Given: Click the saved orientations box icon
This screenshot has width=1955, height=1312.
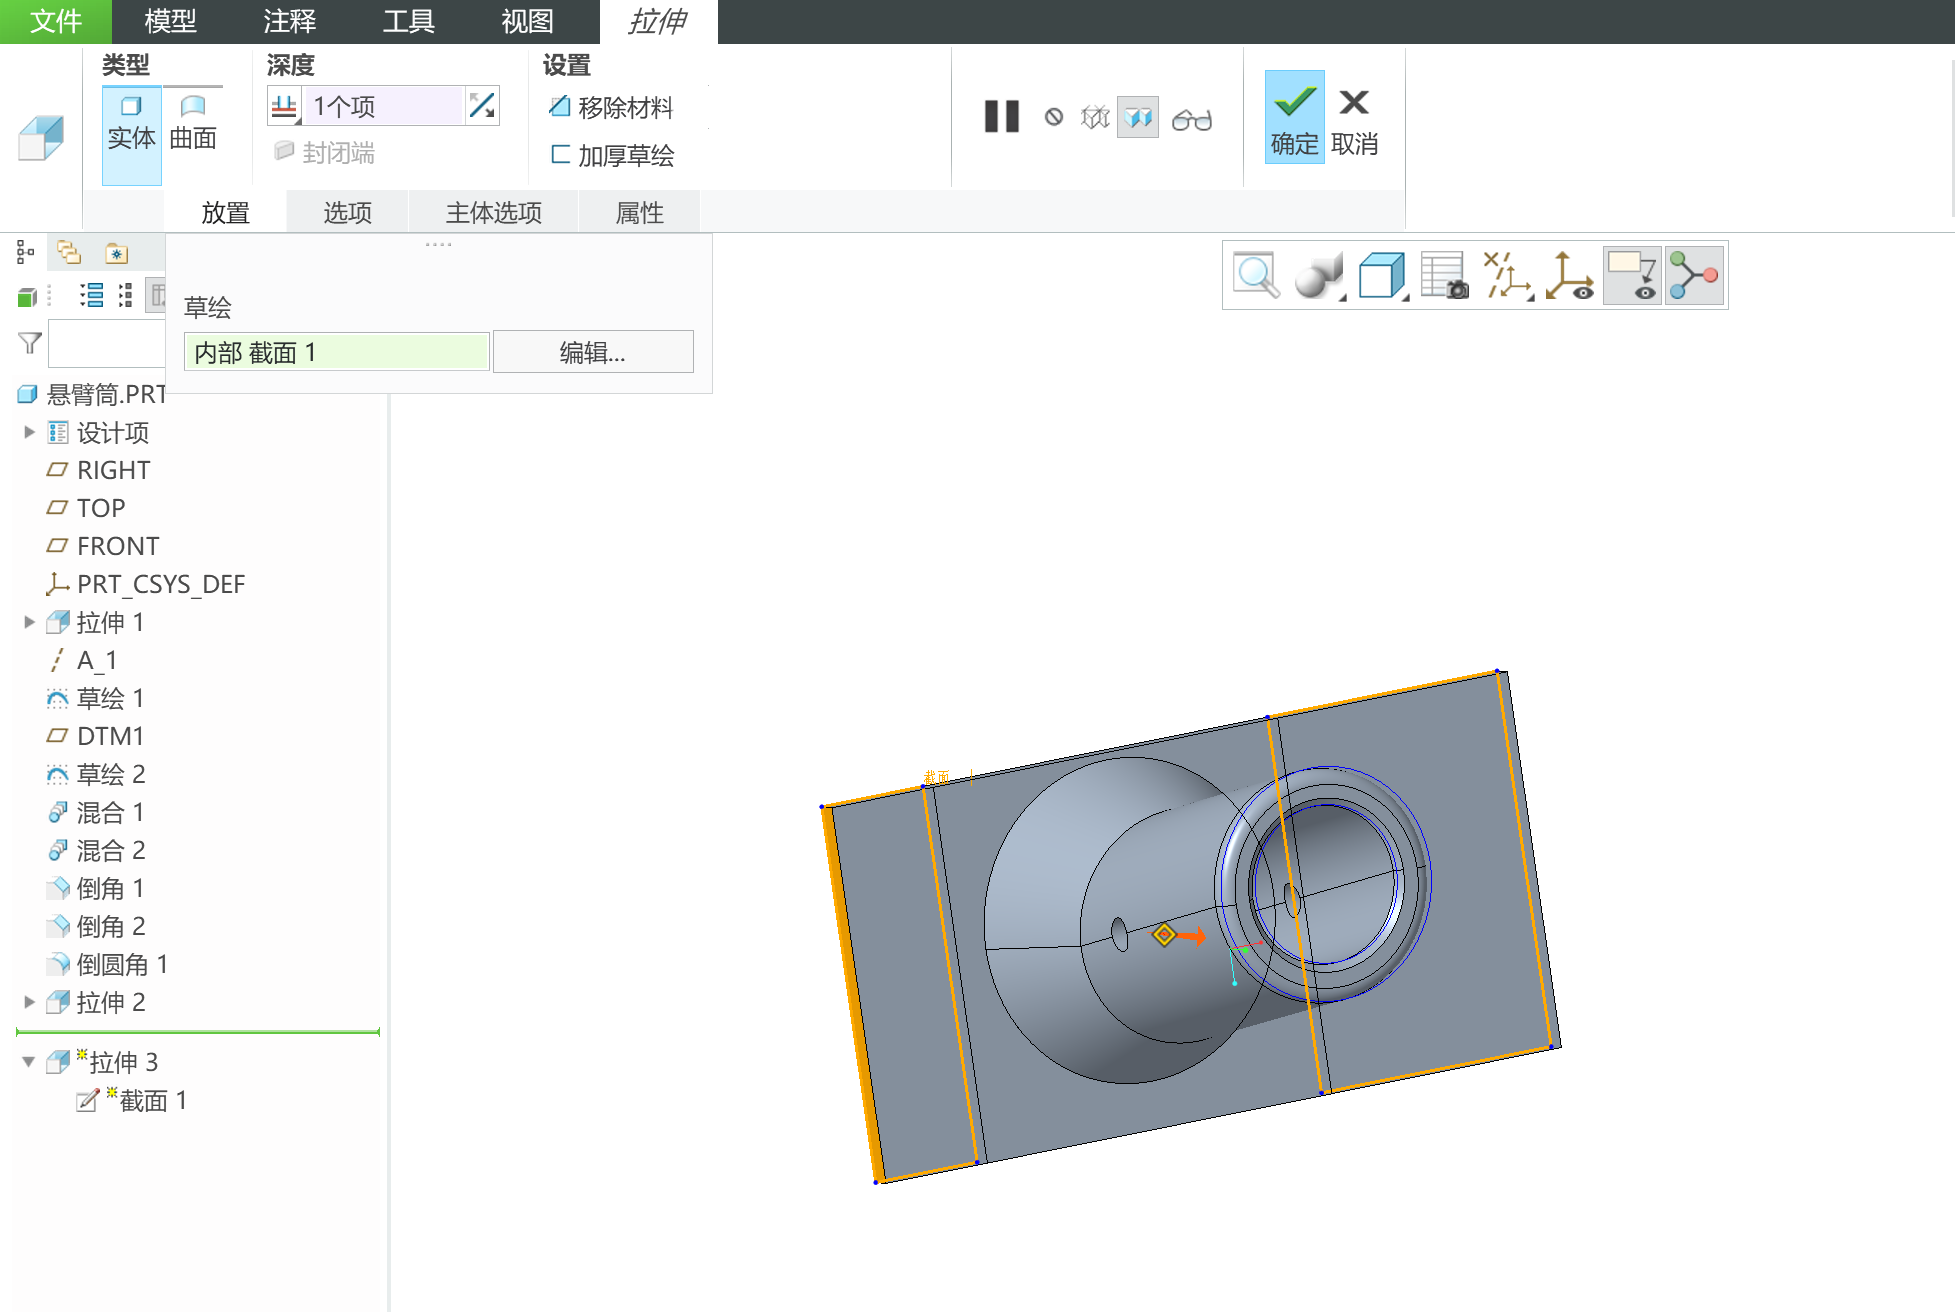Looking at the screenshot, I should click(x=1382, y=275).
